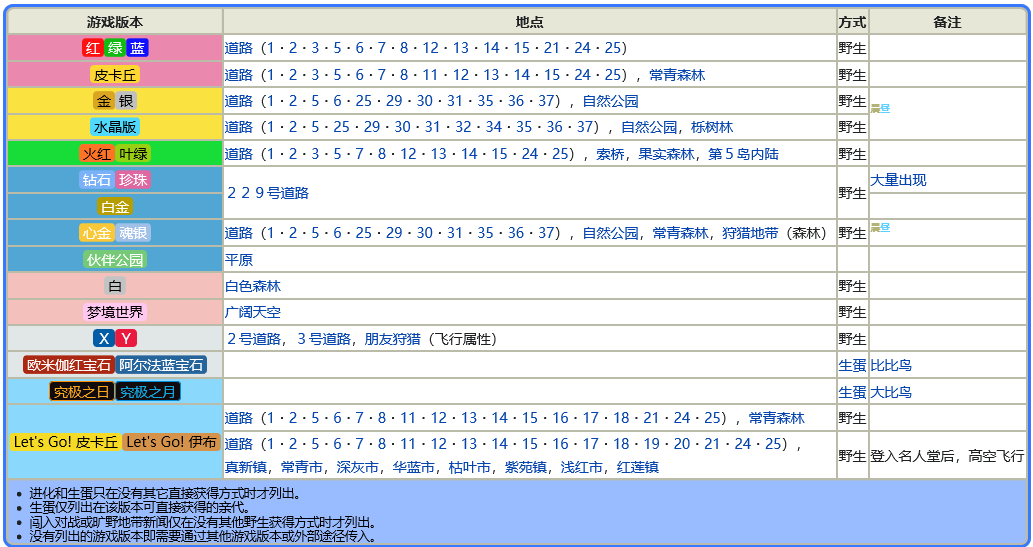
Task: Click the time-of-day icon in 金银 row
Action: (x=880, y=109)
